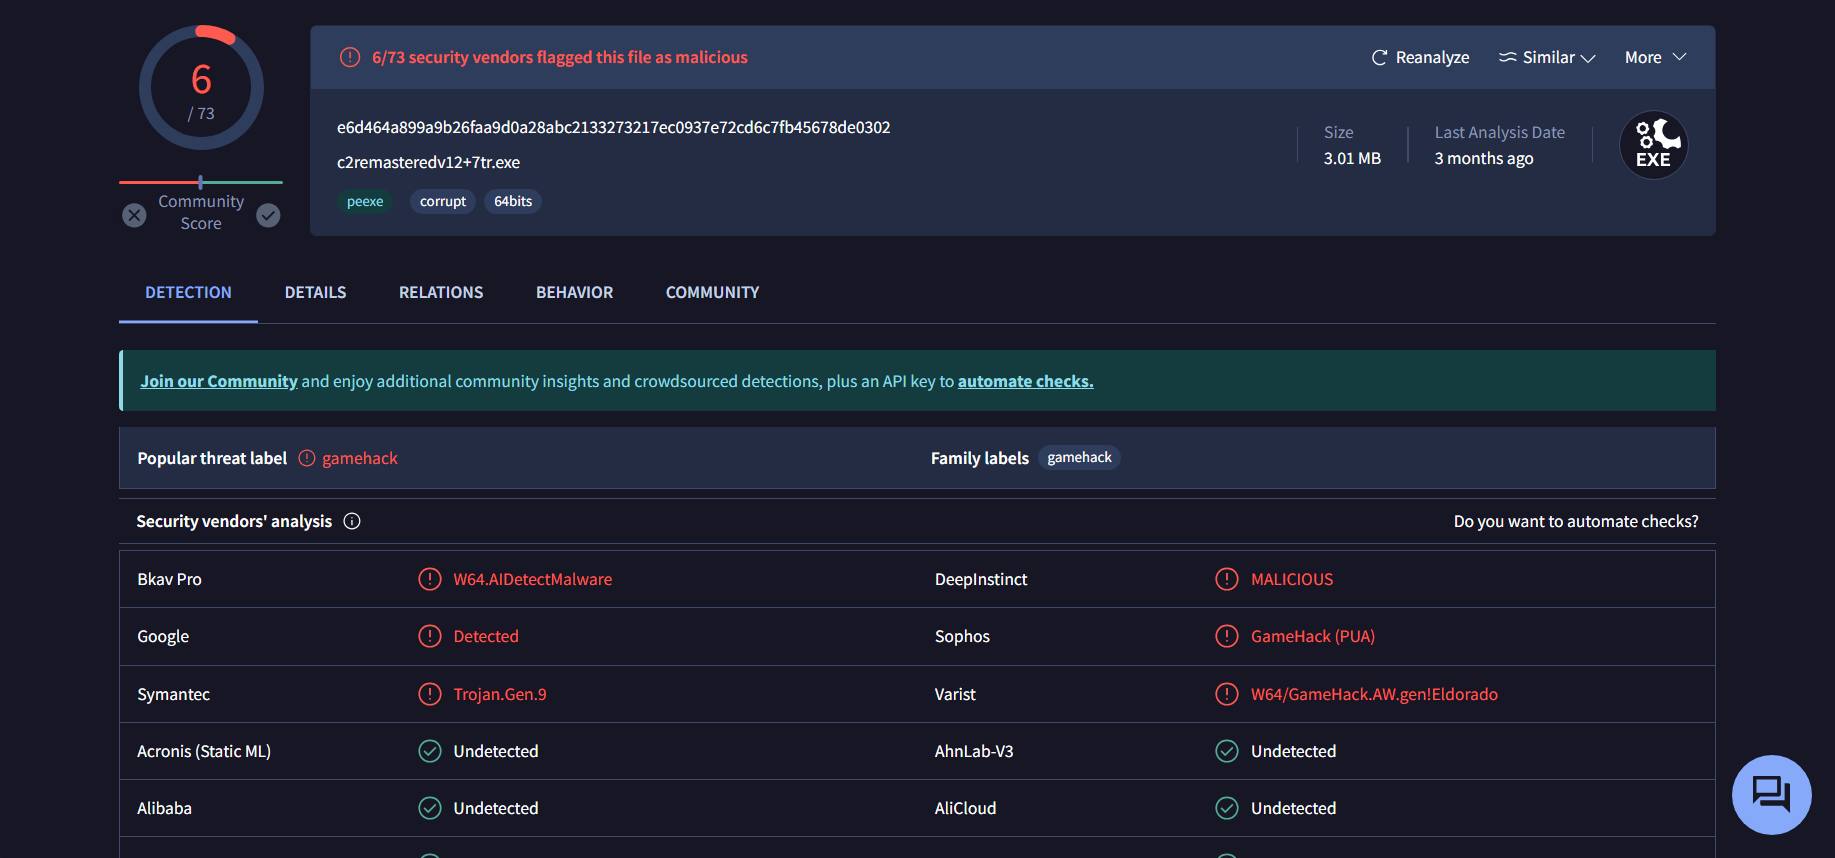Click the 64bits tag
The image size is (1835, 858).
tap(513, 202)
